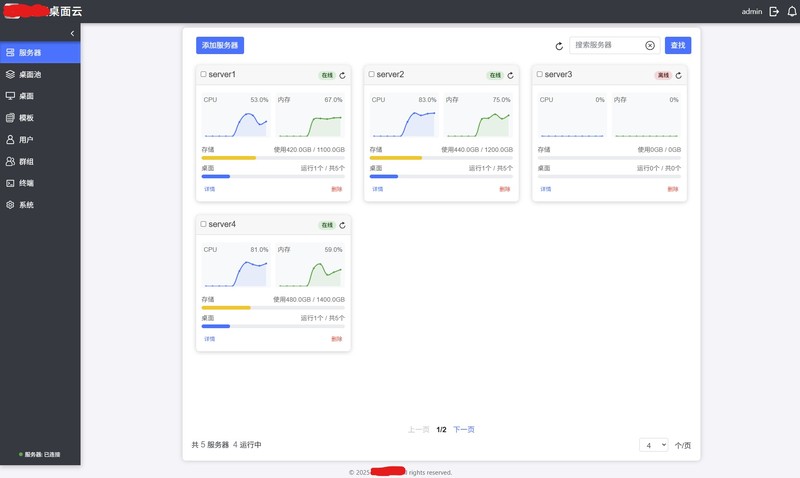
Task: Click server2 CPU usage chart
Action: [404, 116]
